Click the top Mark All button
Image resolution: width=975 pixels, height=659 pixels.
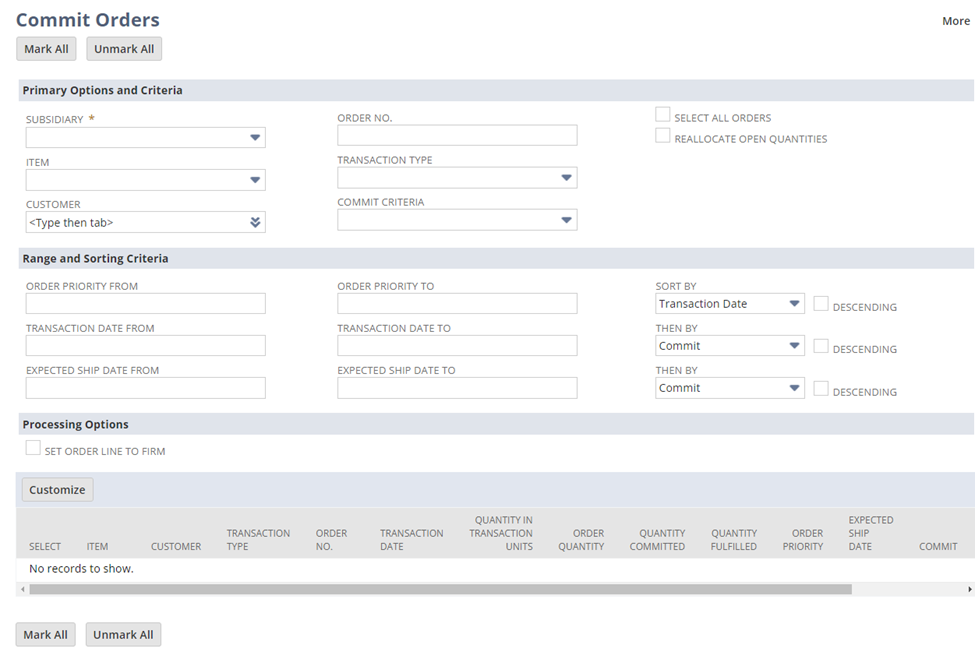click(x=45, y=48)
